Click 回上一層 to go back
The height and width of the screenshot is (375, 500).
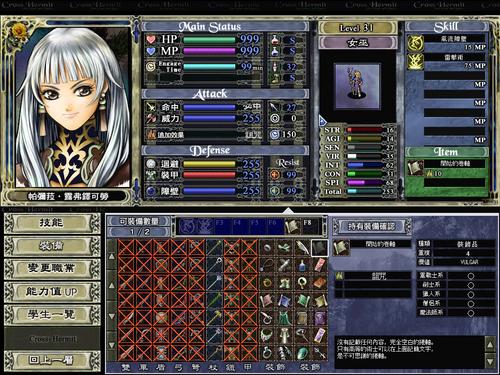[52, 360]
